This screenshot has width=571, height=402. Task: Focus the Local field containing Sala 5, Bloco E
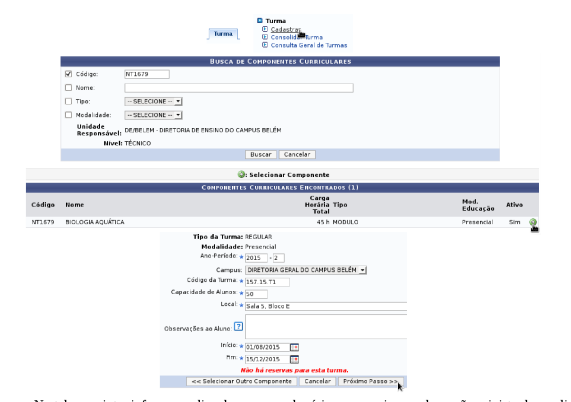(x=326, y=306)
